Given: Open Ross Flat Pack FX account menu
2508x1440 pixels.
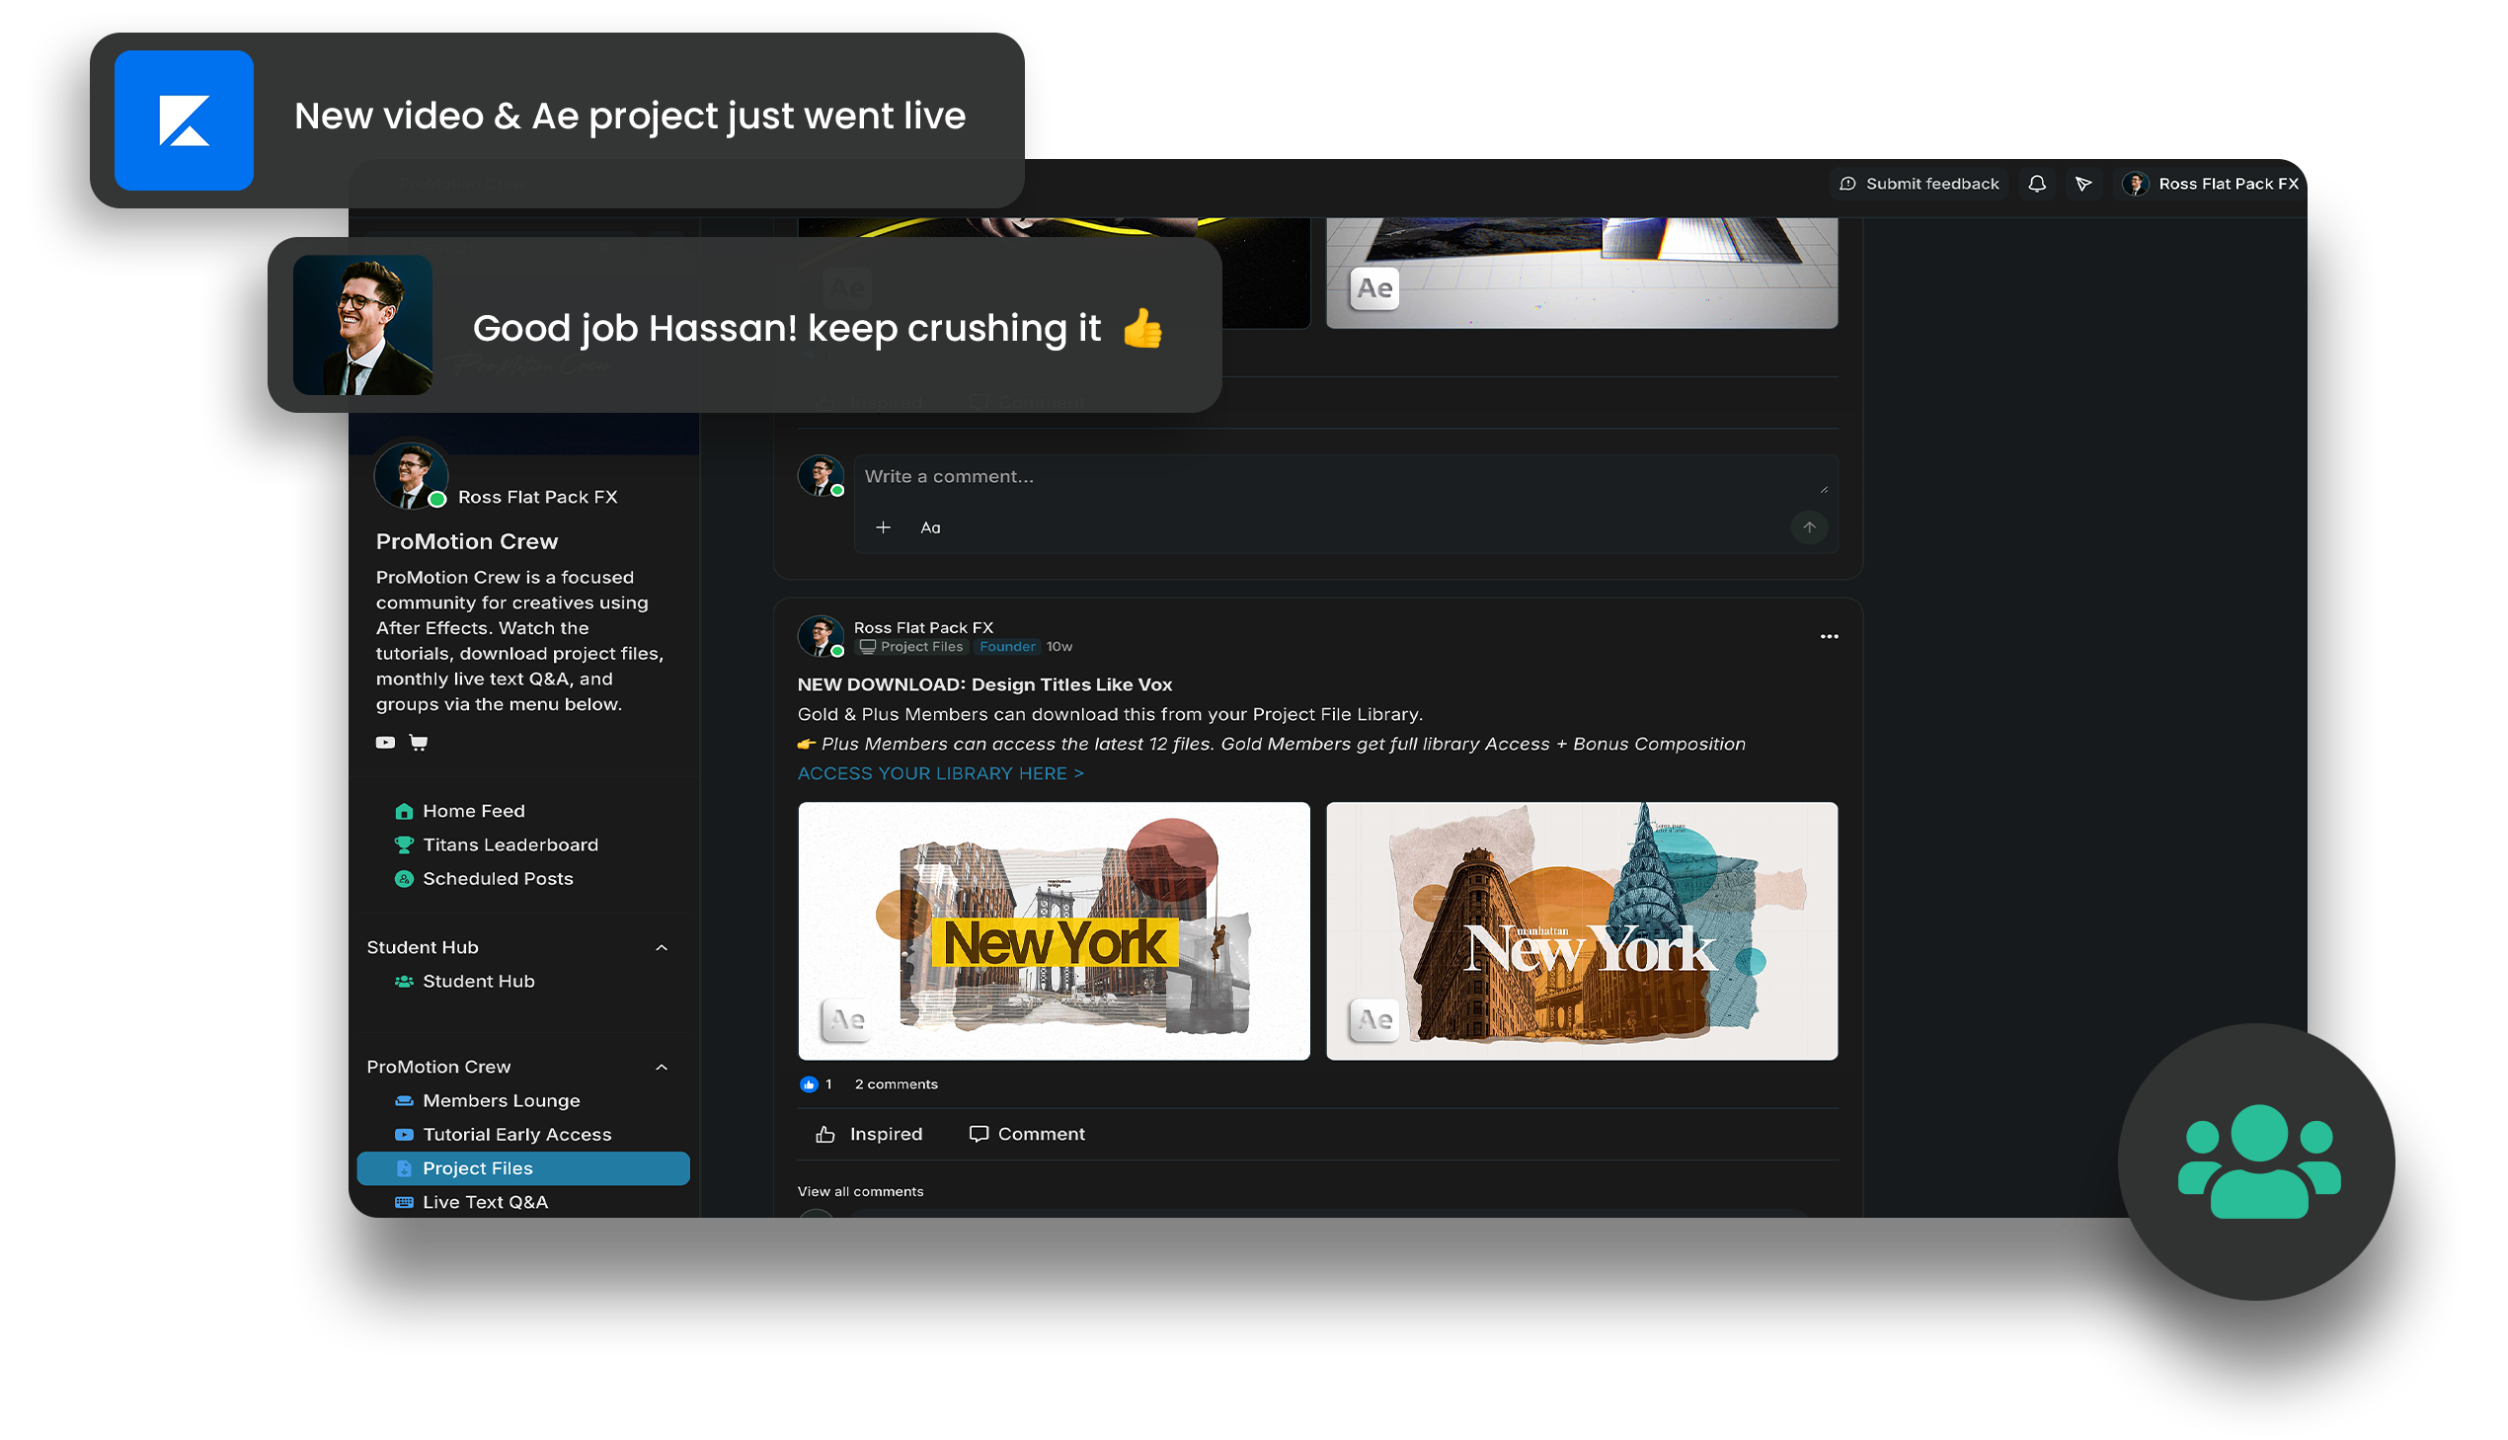Looking at the screenshot, I should 2211,184.
